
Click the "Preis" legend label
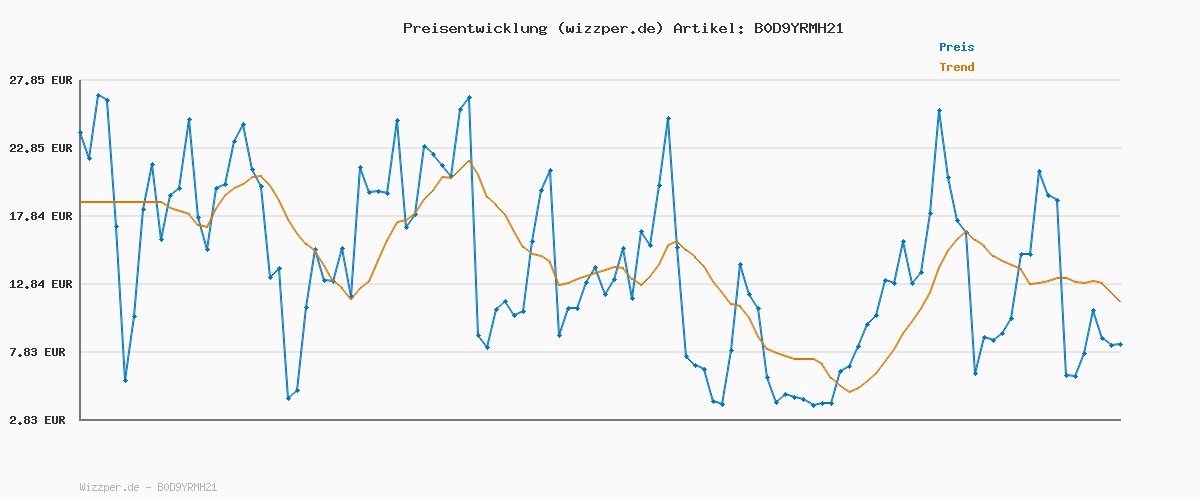956,47
